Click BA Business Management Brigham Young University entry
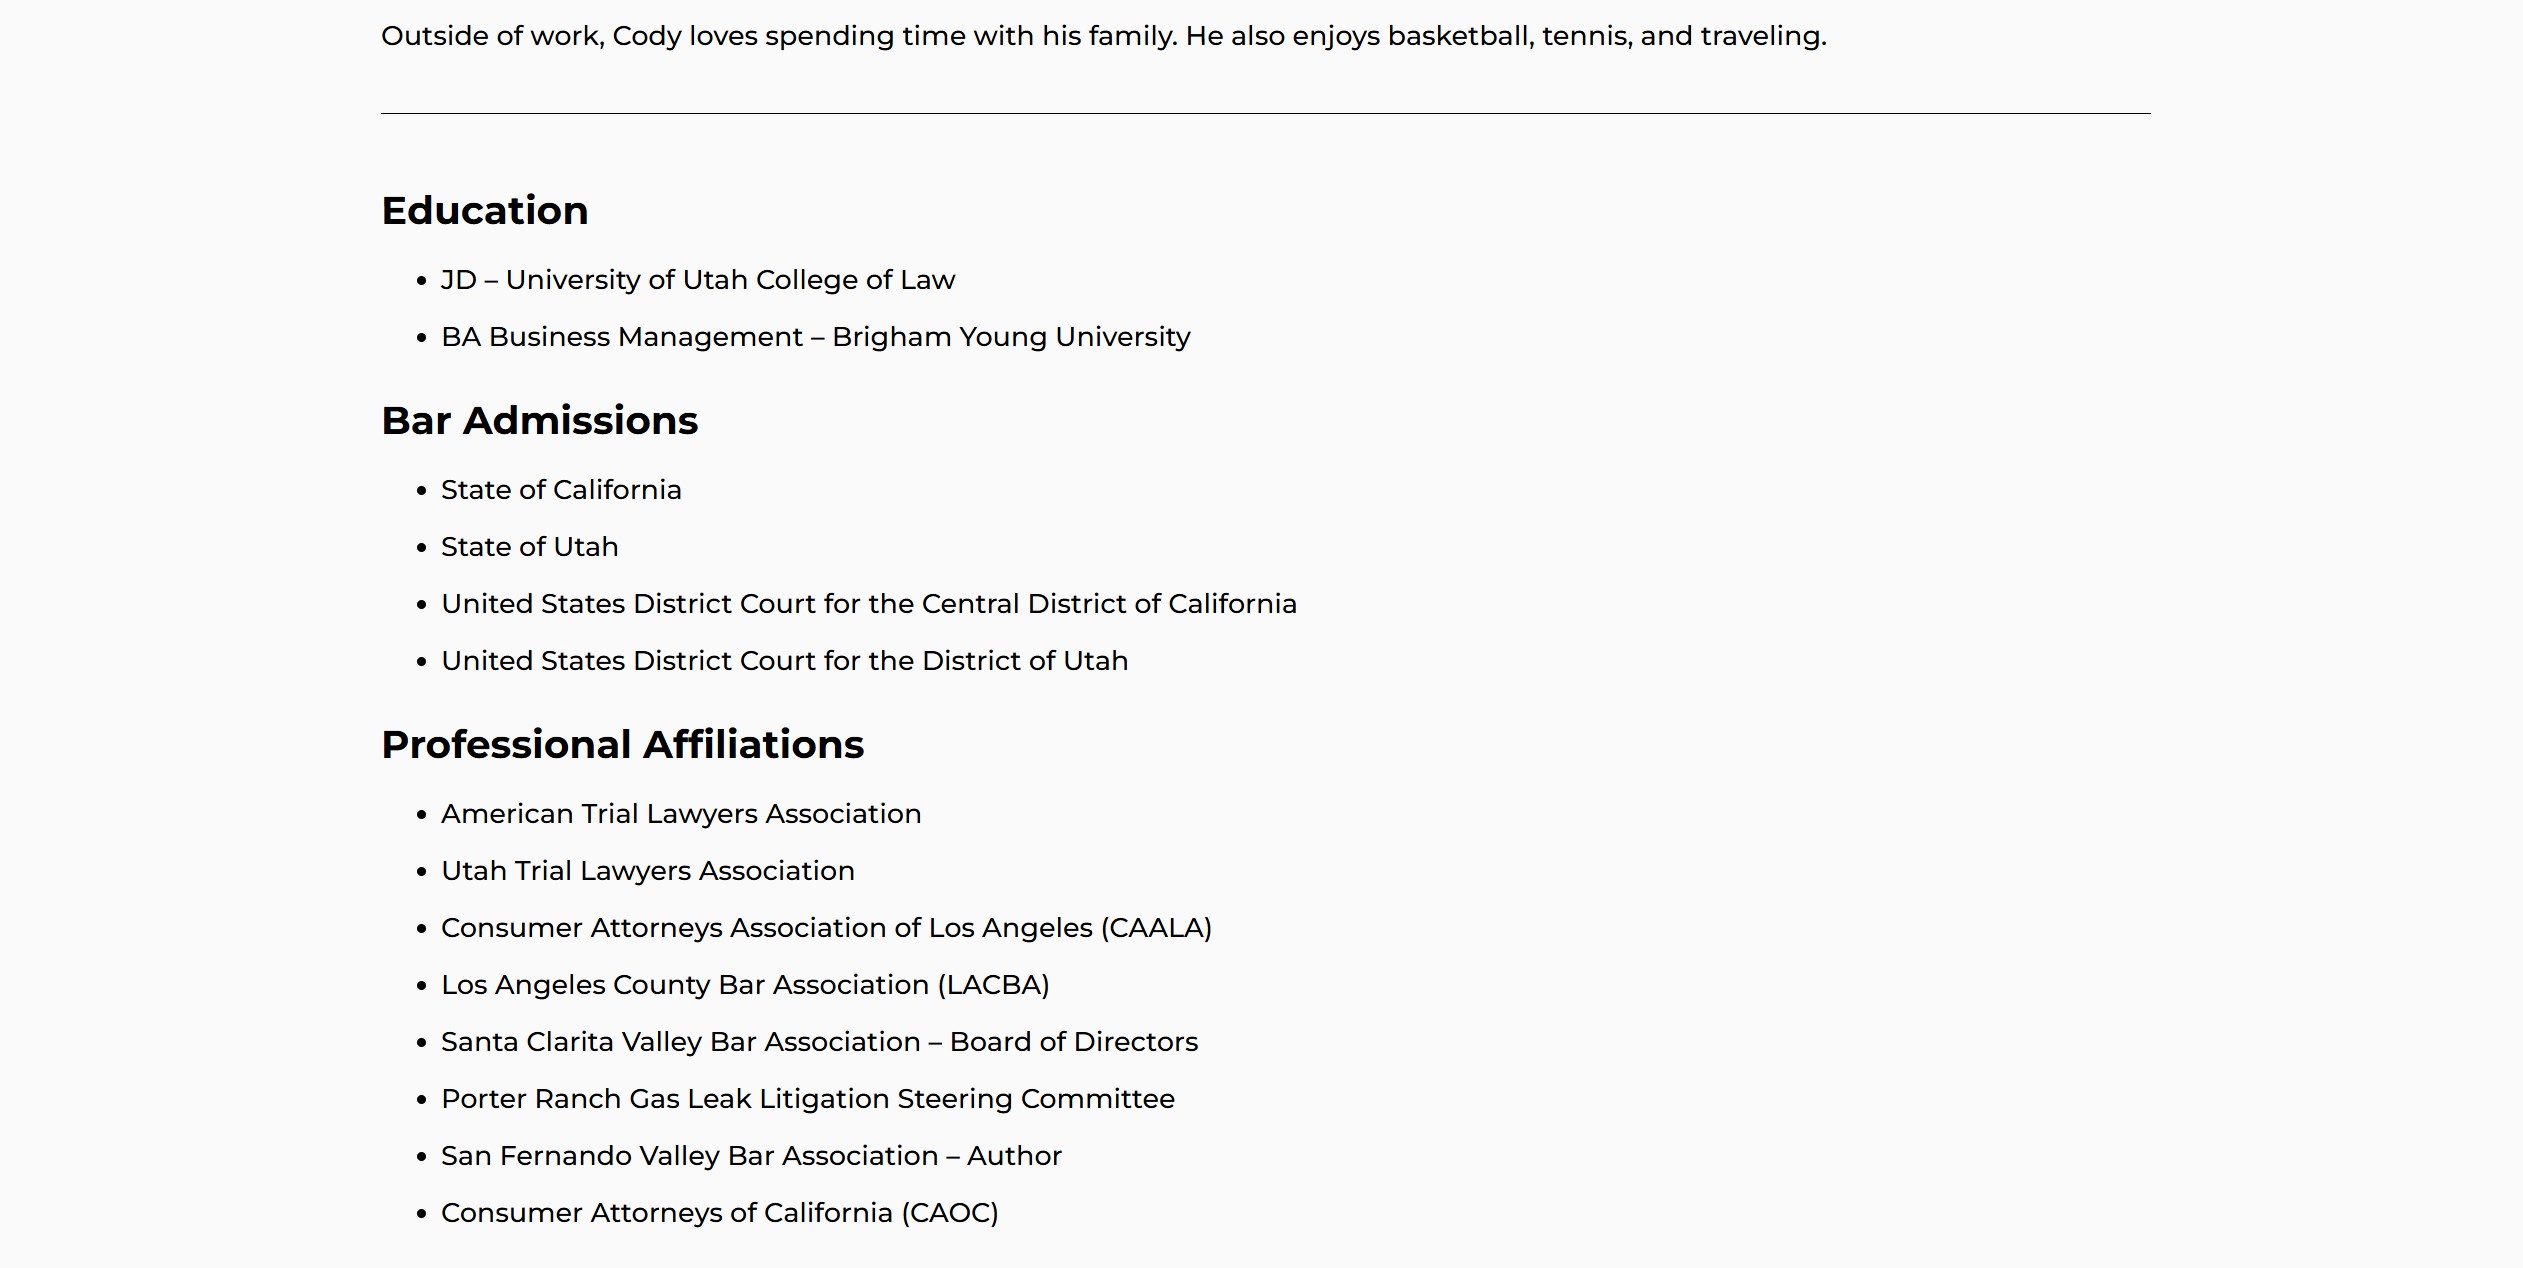The image size is (2523, 1268). [816, 337]
